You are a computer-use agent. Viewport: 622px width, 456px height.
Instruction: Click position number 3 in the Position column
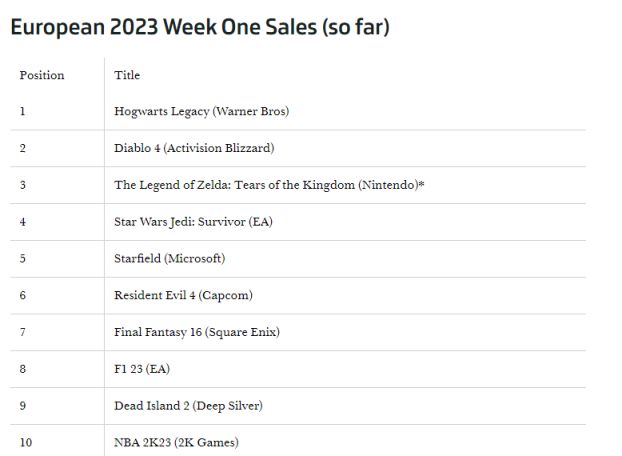tap(22, 185)
